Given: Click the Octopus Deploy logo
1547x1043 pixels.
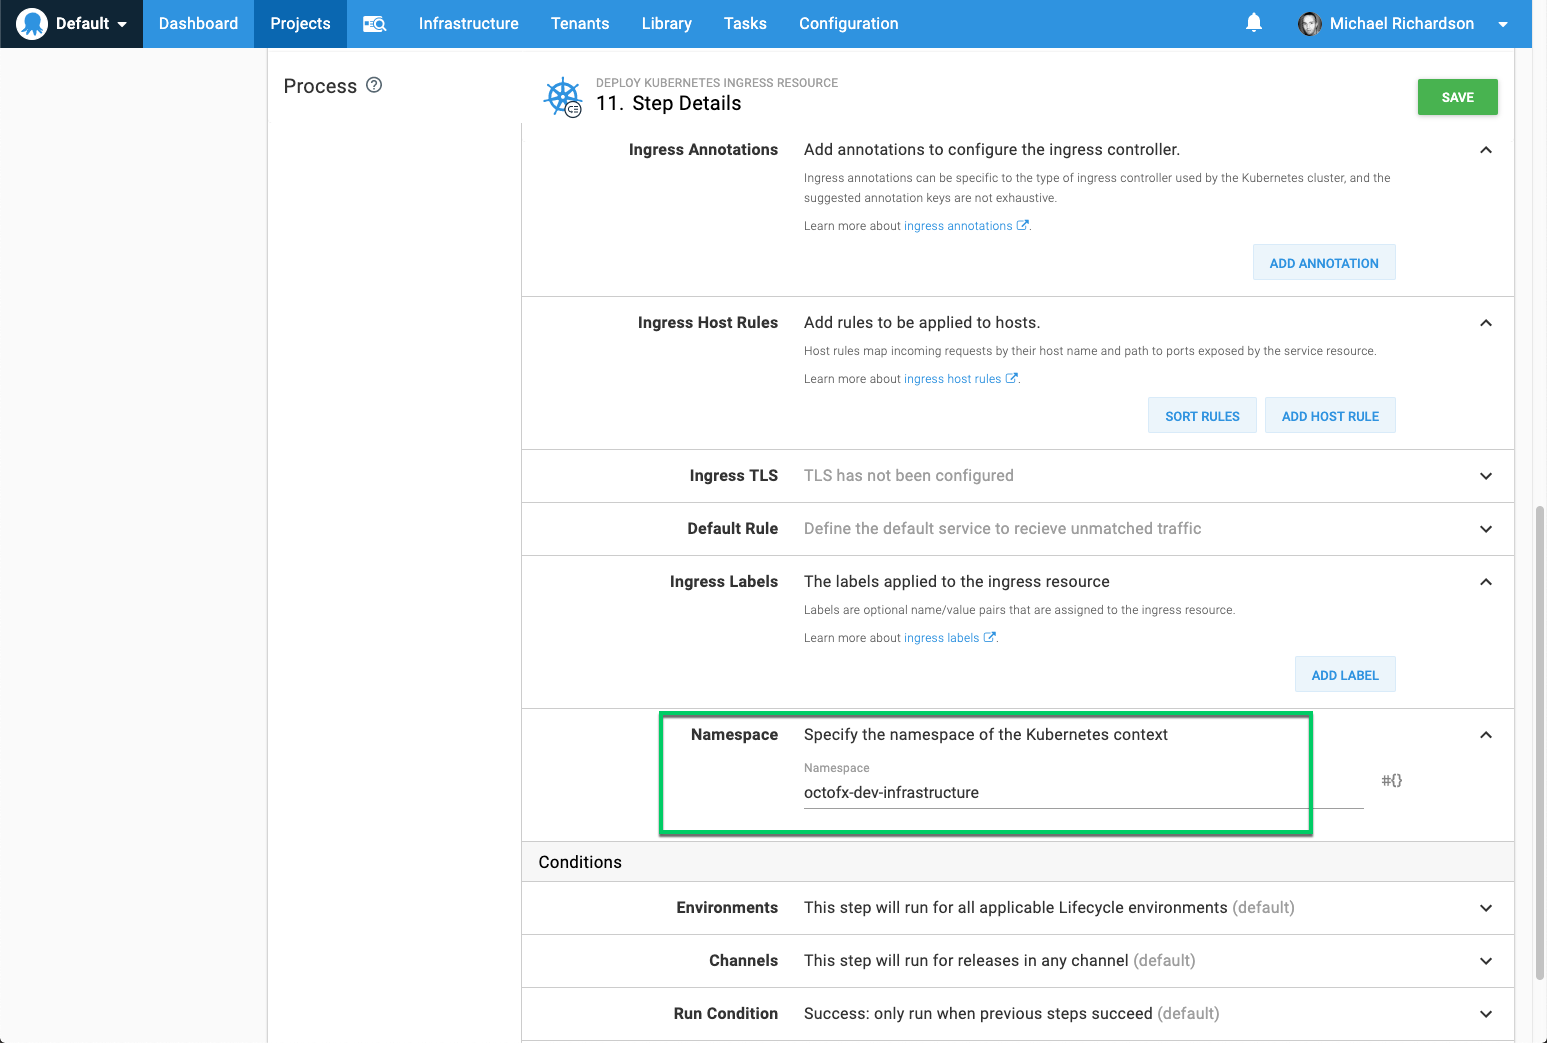Looking at the screenshot, I should (30, 23).
